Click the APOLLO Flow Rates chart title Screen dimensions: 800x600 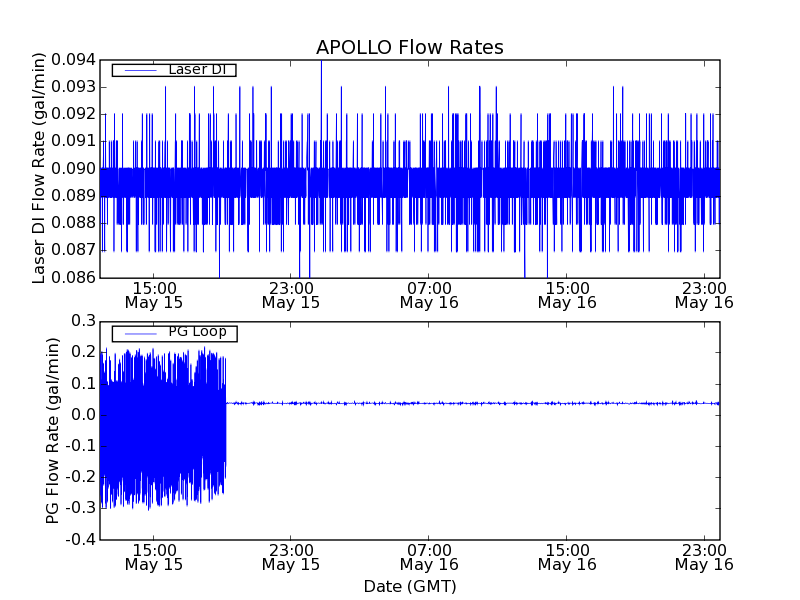click(x=409, y=47)
